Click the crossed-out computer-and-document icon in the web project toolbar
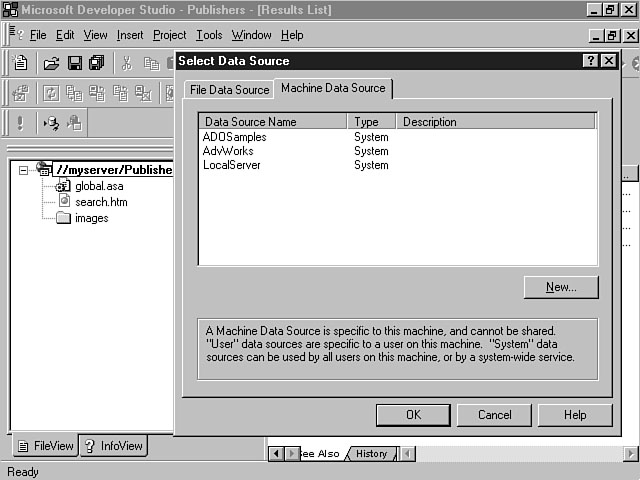 144,93
